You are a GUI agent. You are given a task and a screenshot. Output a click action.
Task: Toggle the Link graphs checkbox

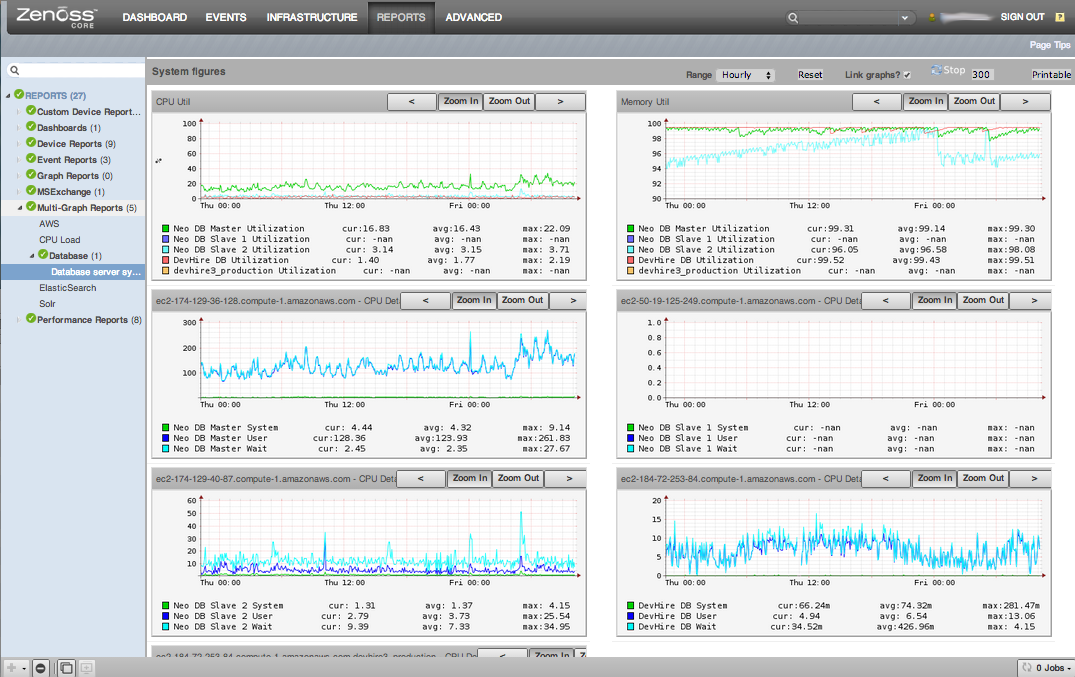907,75
